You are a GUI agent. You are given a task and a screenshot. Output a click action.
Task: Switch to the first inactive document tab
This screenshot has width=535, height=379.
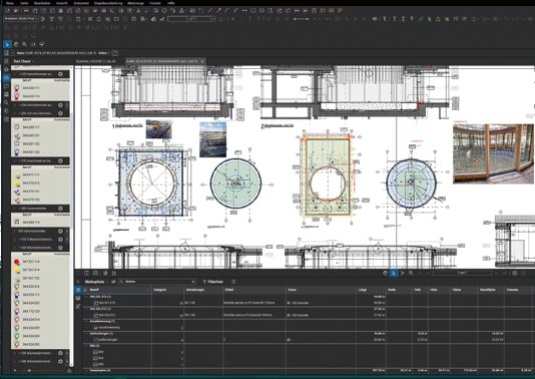coord(96,61)
